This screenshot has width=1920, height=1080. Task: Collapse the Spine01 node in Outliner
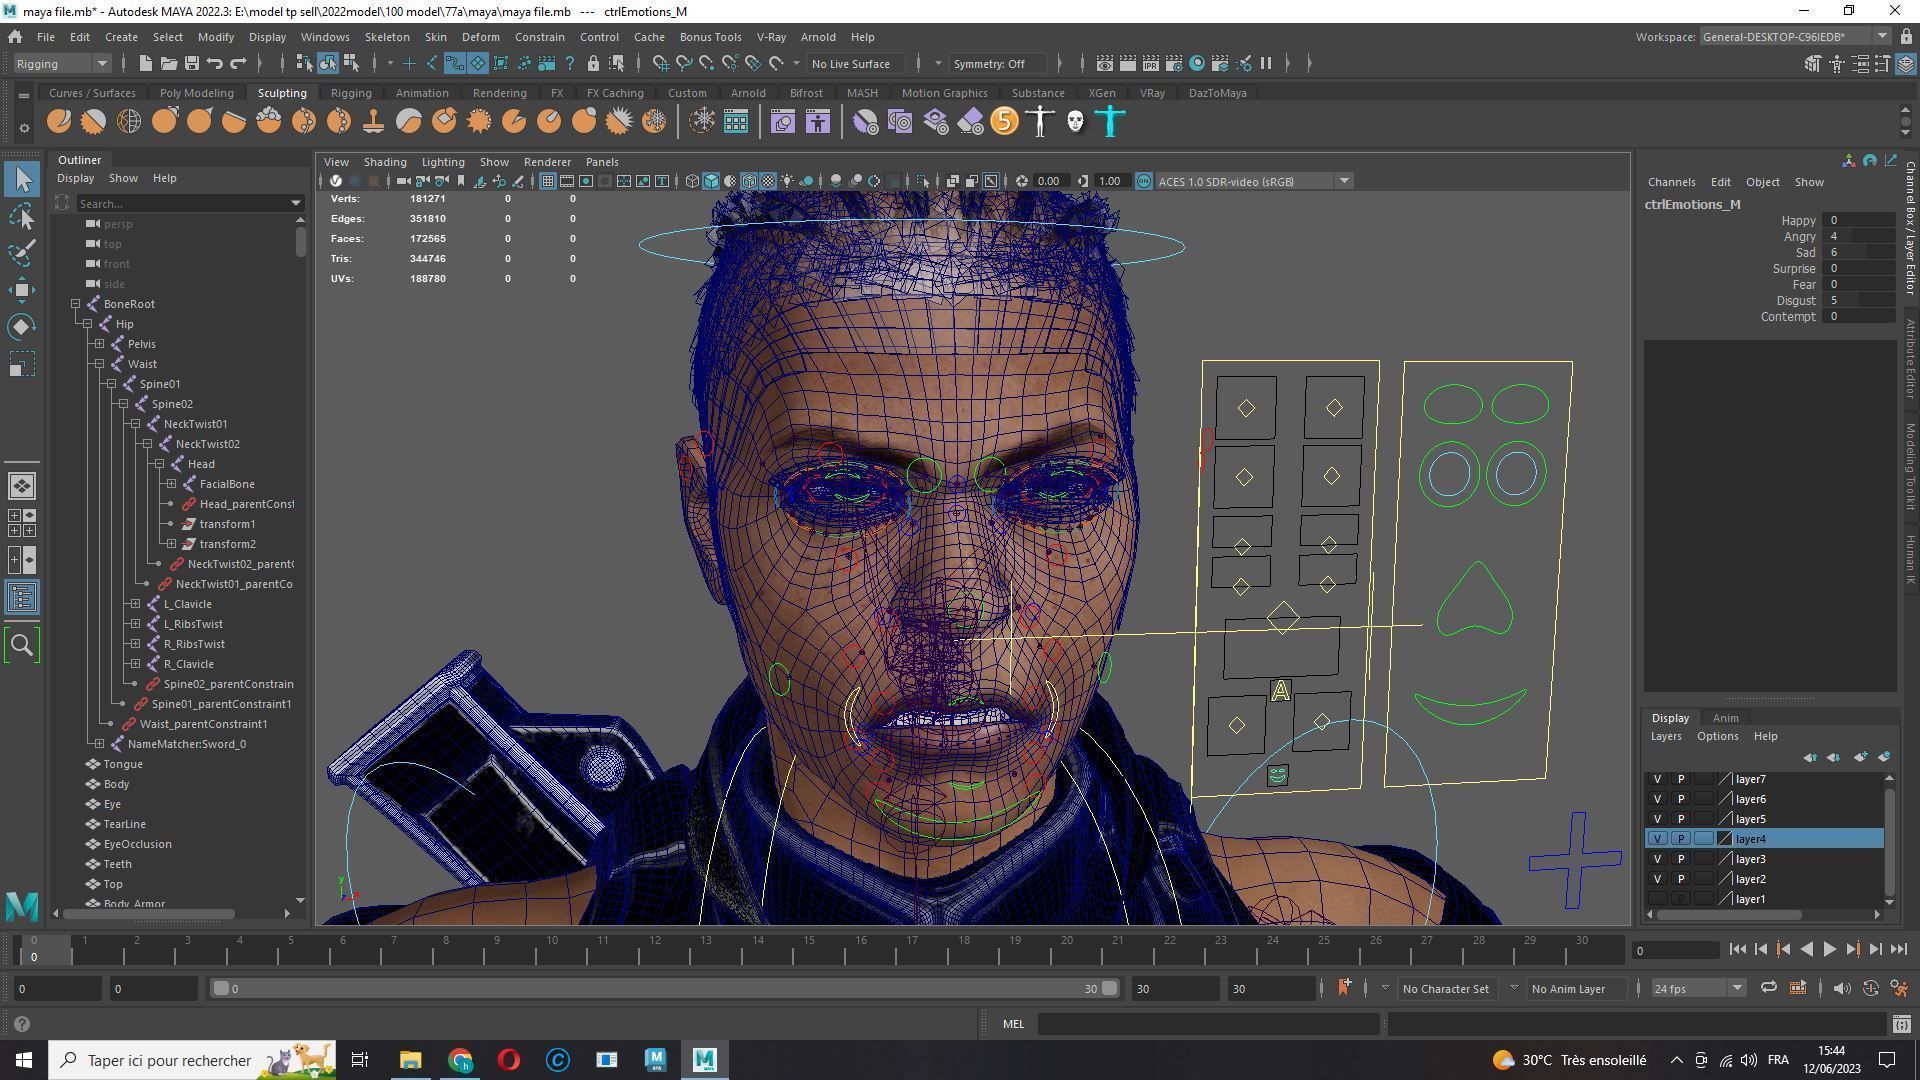pyautogui.click(x=112, y=384)
